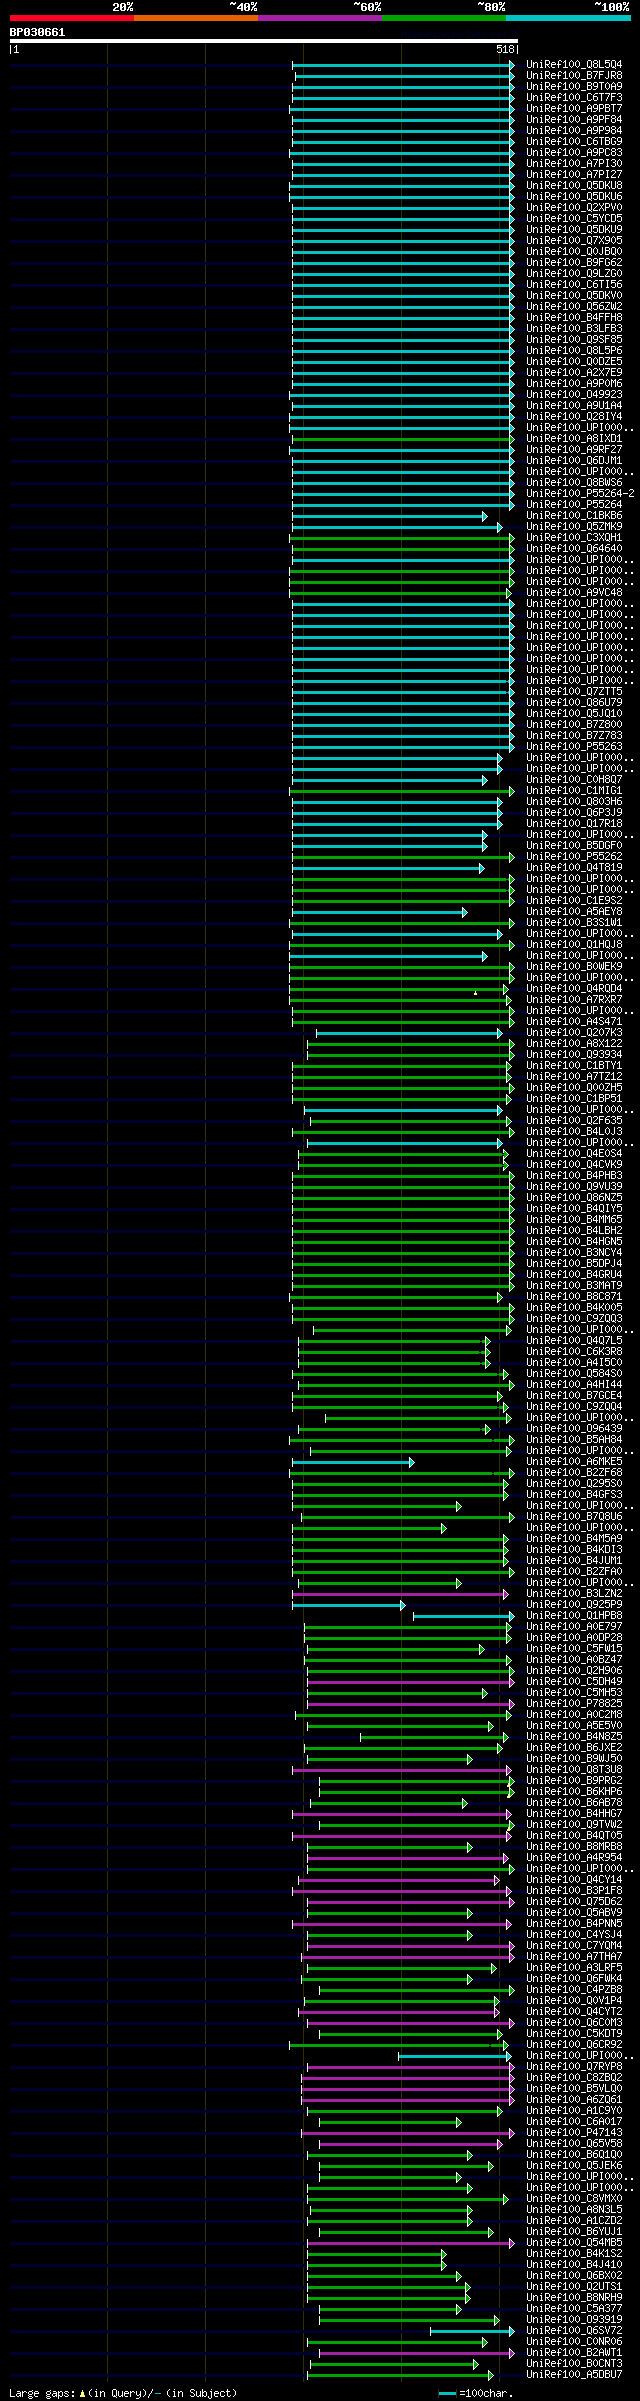Select hit label UniRef100_Q1HPB8
Viewport: 640px width, 2401px height.
pos(574,1616)
